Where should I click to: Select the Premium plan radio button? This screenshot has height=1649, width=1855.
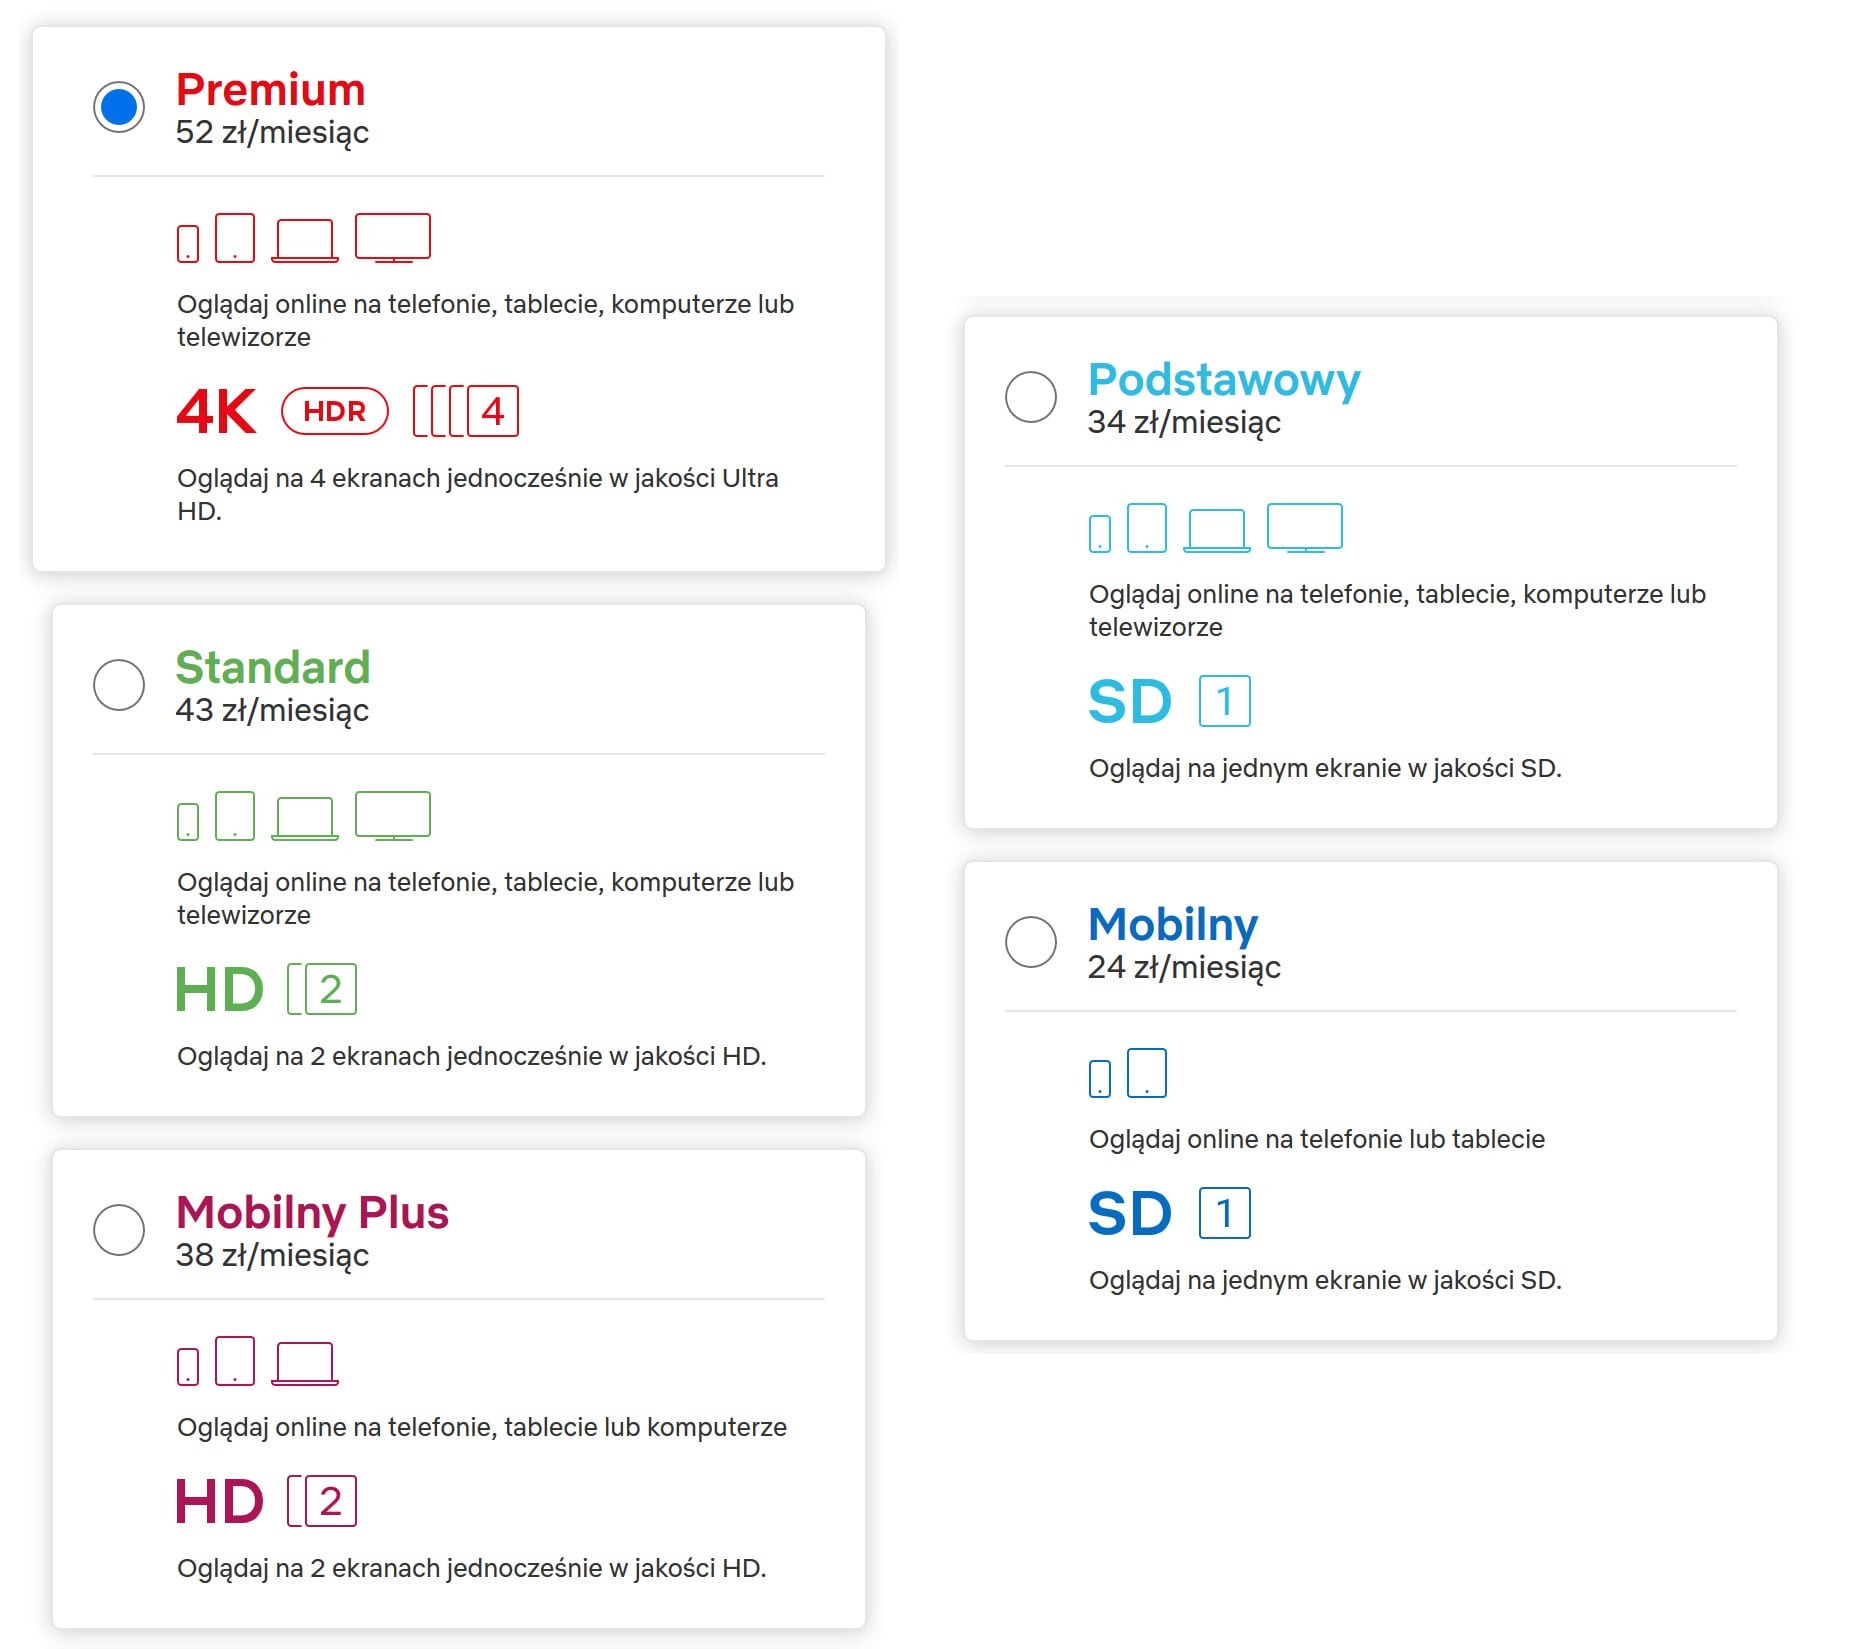[119, 107]
